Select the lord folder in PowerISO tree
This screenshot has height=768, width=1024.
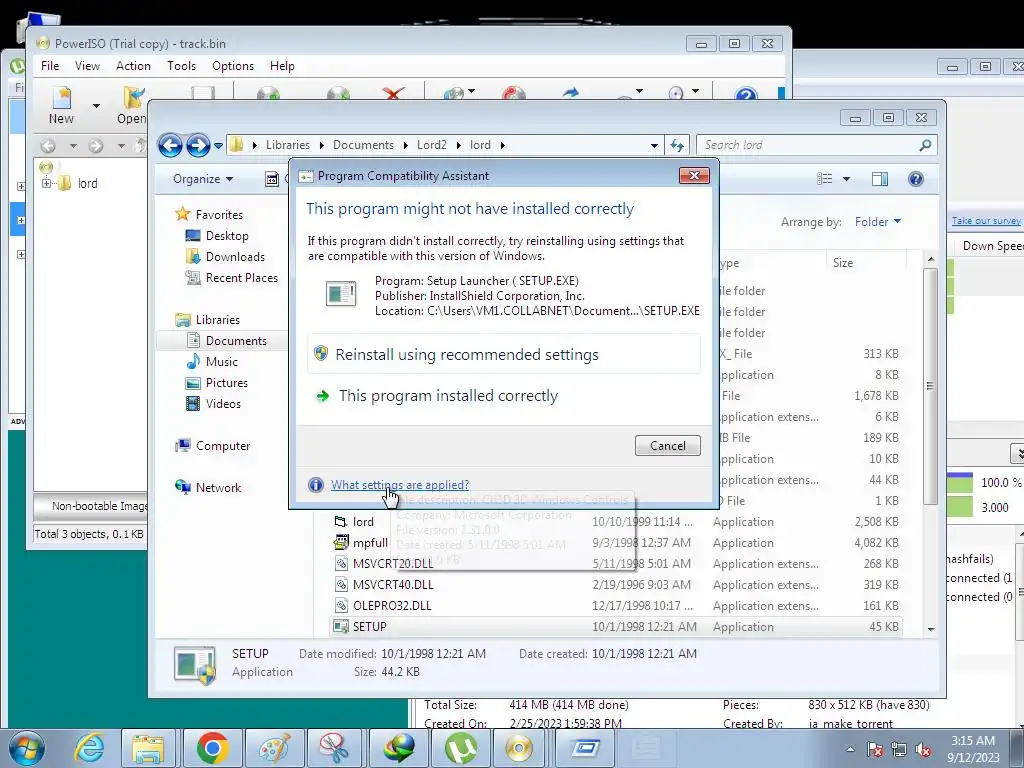click(x=87, y=184)
